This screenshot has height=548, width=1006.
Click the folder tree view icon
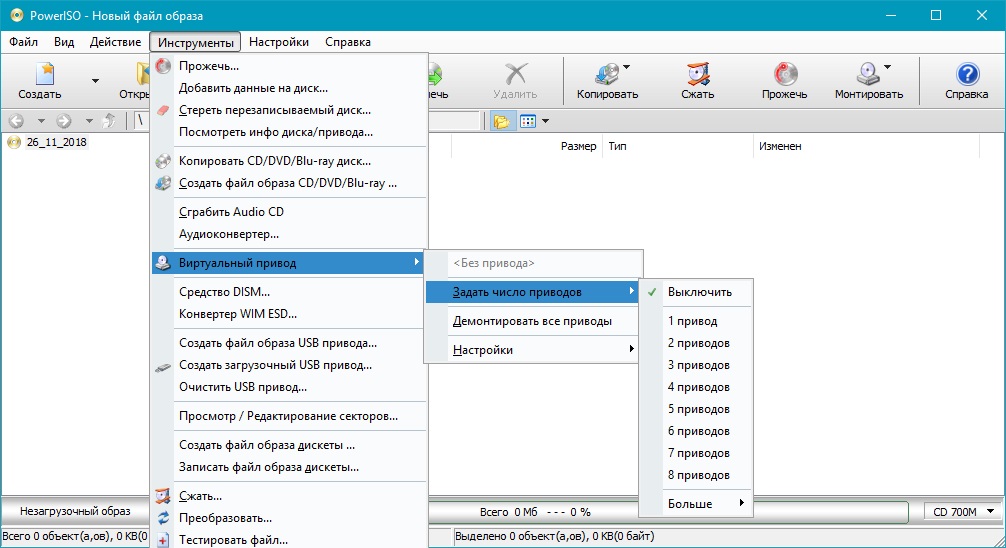tap(502, 121)
